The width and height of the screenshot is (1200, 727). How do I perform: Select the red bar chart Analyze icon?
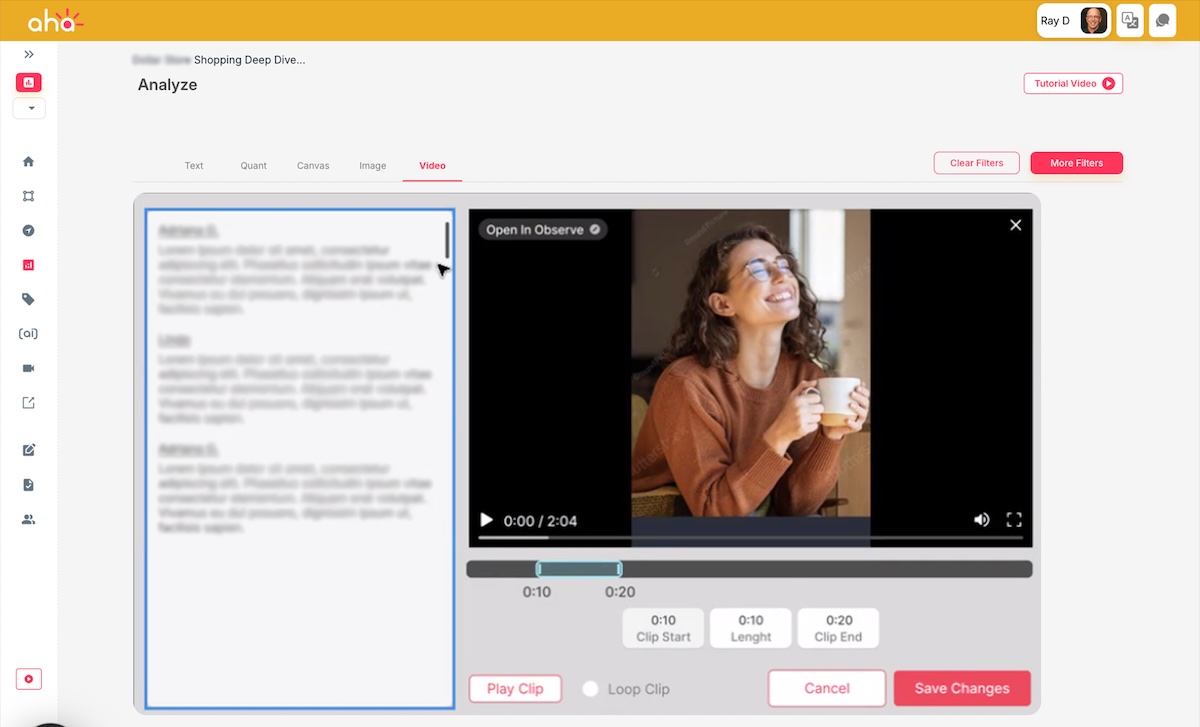(28, 265)
